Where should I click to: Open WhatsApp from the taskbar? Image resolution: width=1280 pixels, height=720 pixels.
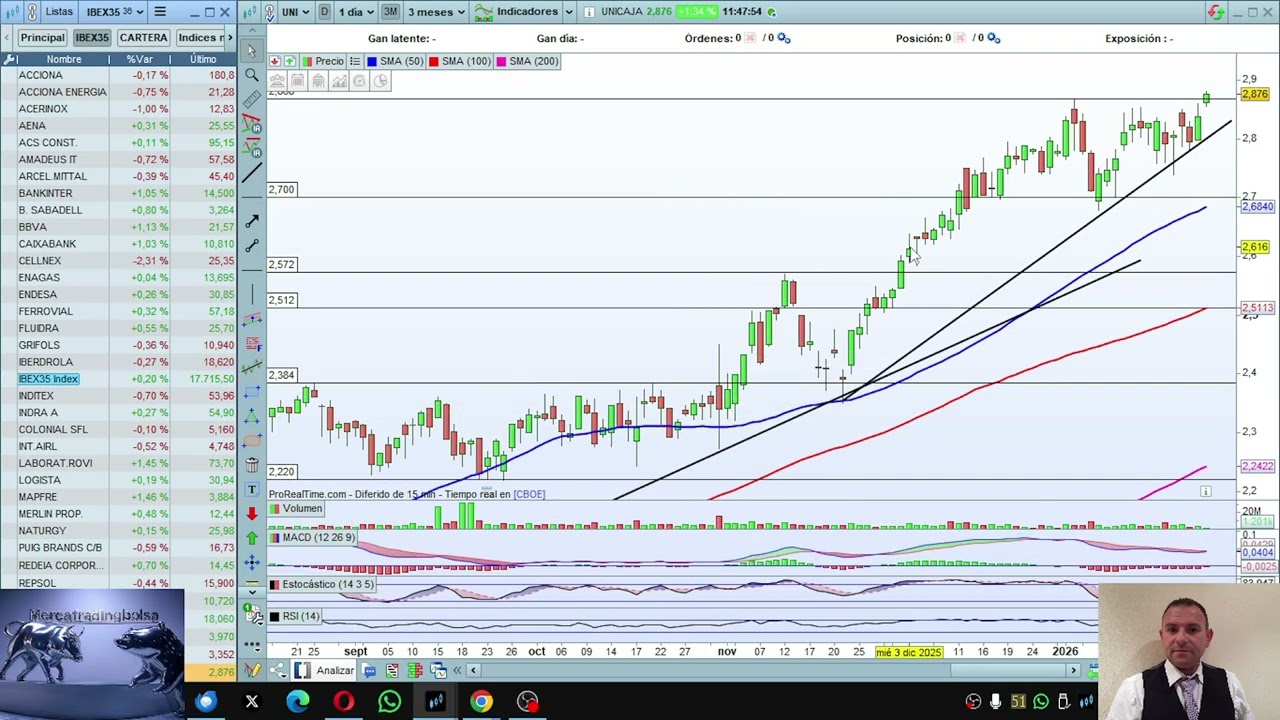point(389,702)
